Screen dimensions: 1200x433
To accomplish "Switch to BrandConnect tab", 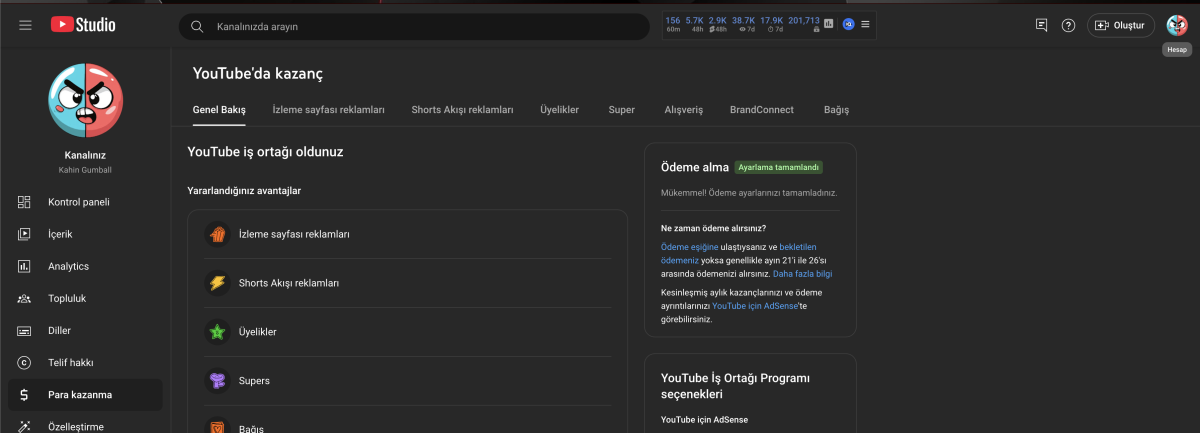I will coord(762,109).
